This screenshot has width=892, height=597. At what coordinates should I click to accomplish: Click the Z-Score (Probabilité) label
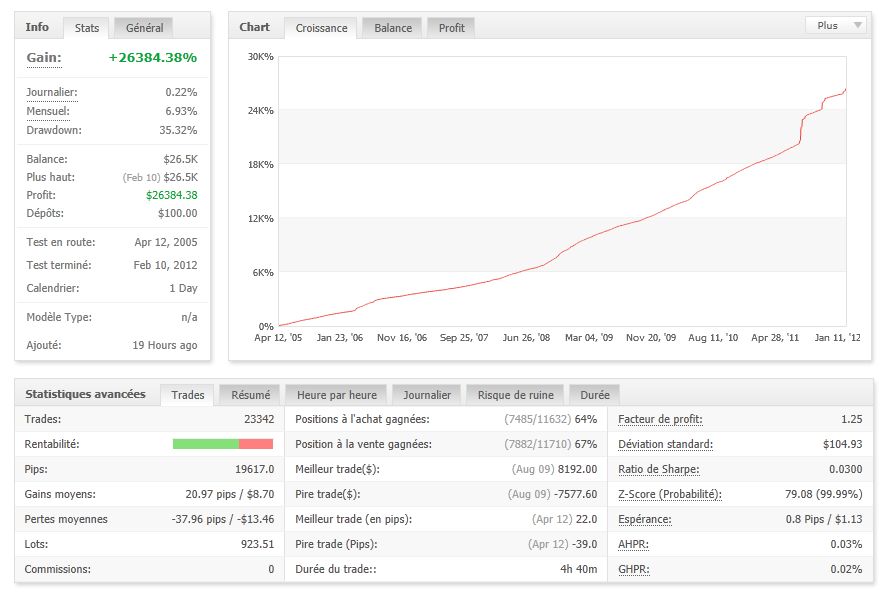pyautogui.click(x=669, y=494)
